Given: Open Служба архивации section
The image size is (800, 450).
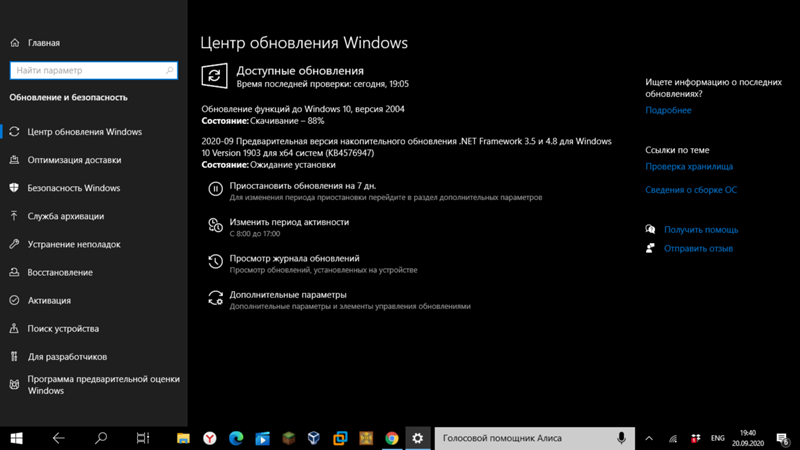Looking at the screenshot, I should pos(65,216).
